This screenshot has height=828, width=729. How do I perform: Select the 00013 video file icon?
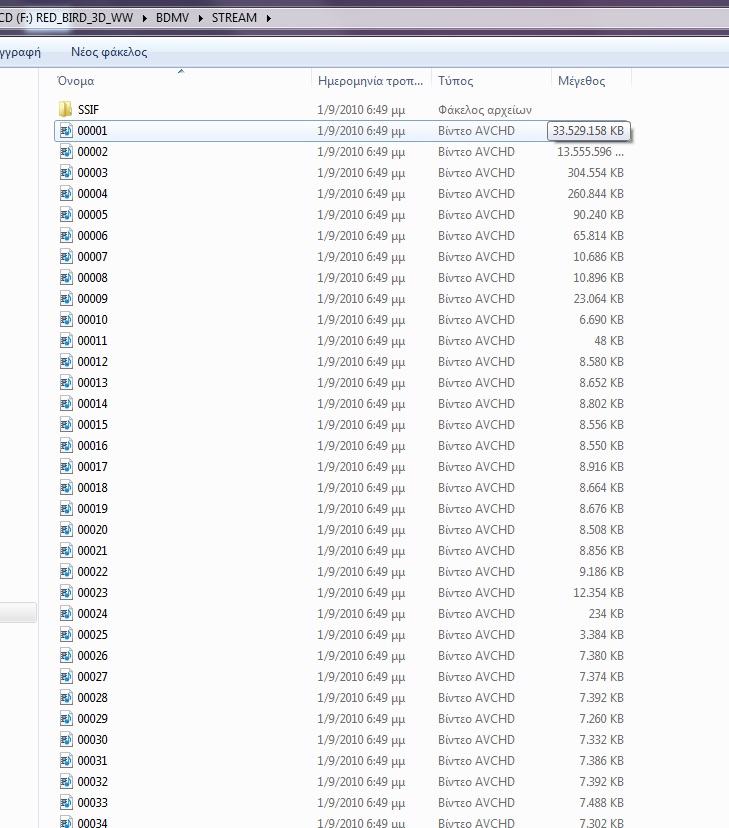pyautogui.click(x=66, y=383)
